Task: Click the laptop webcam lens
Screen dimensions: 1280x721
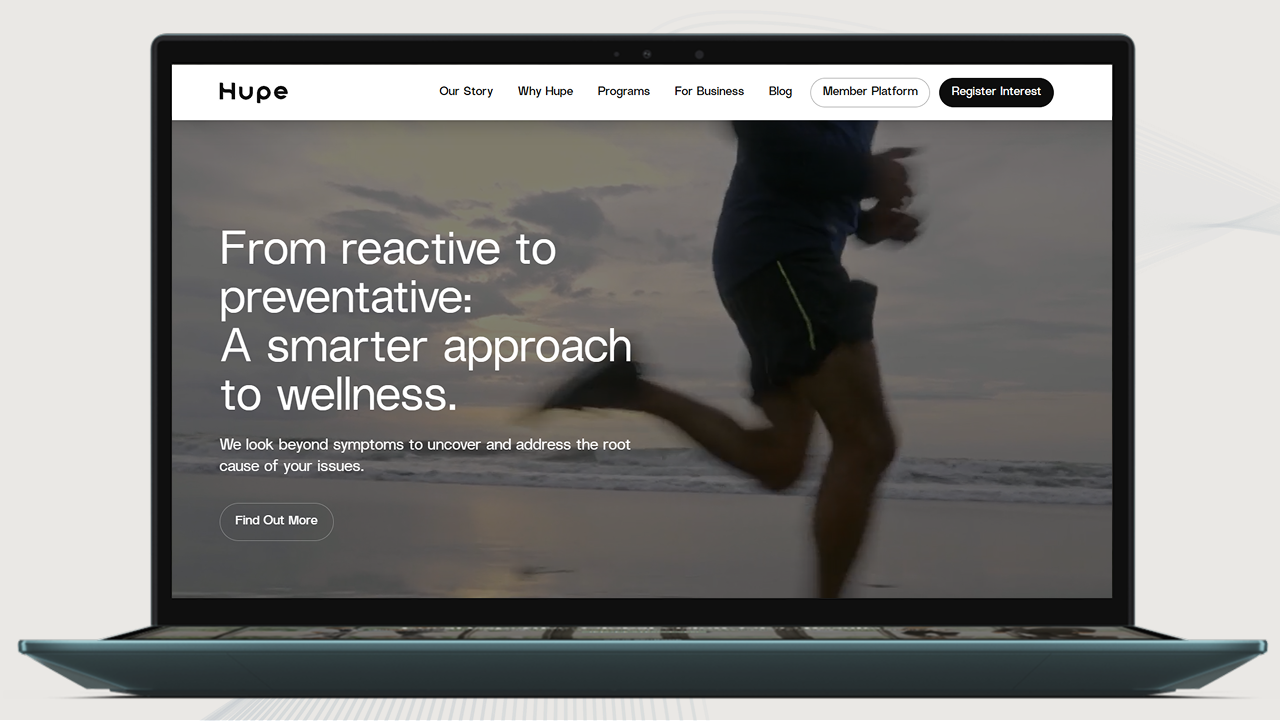Action: pos(647,54)
